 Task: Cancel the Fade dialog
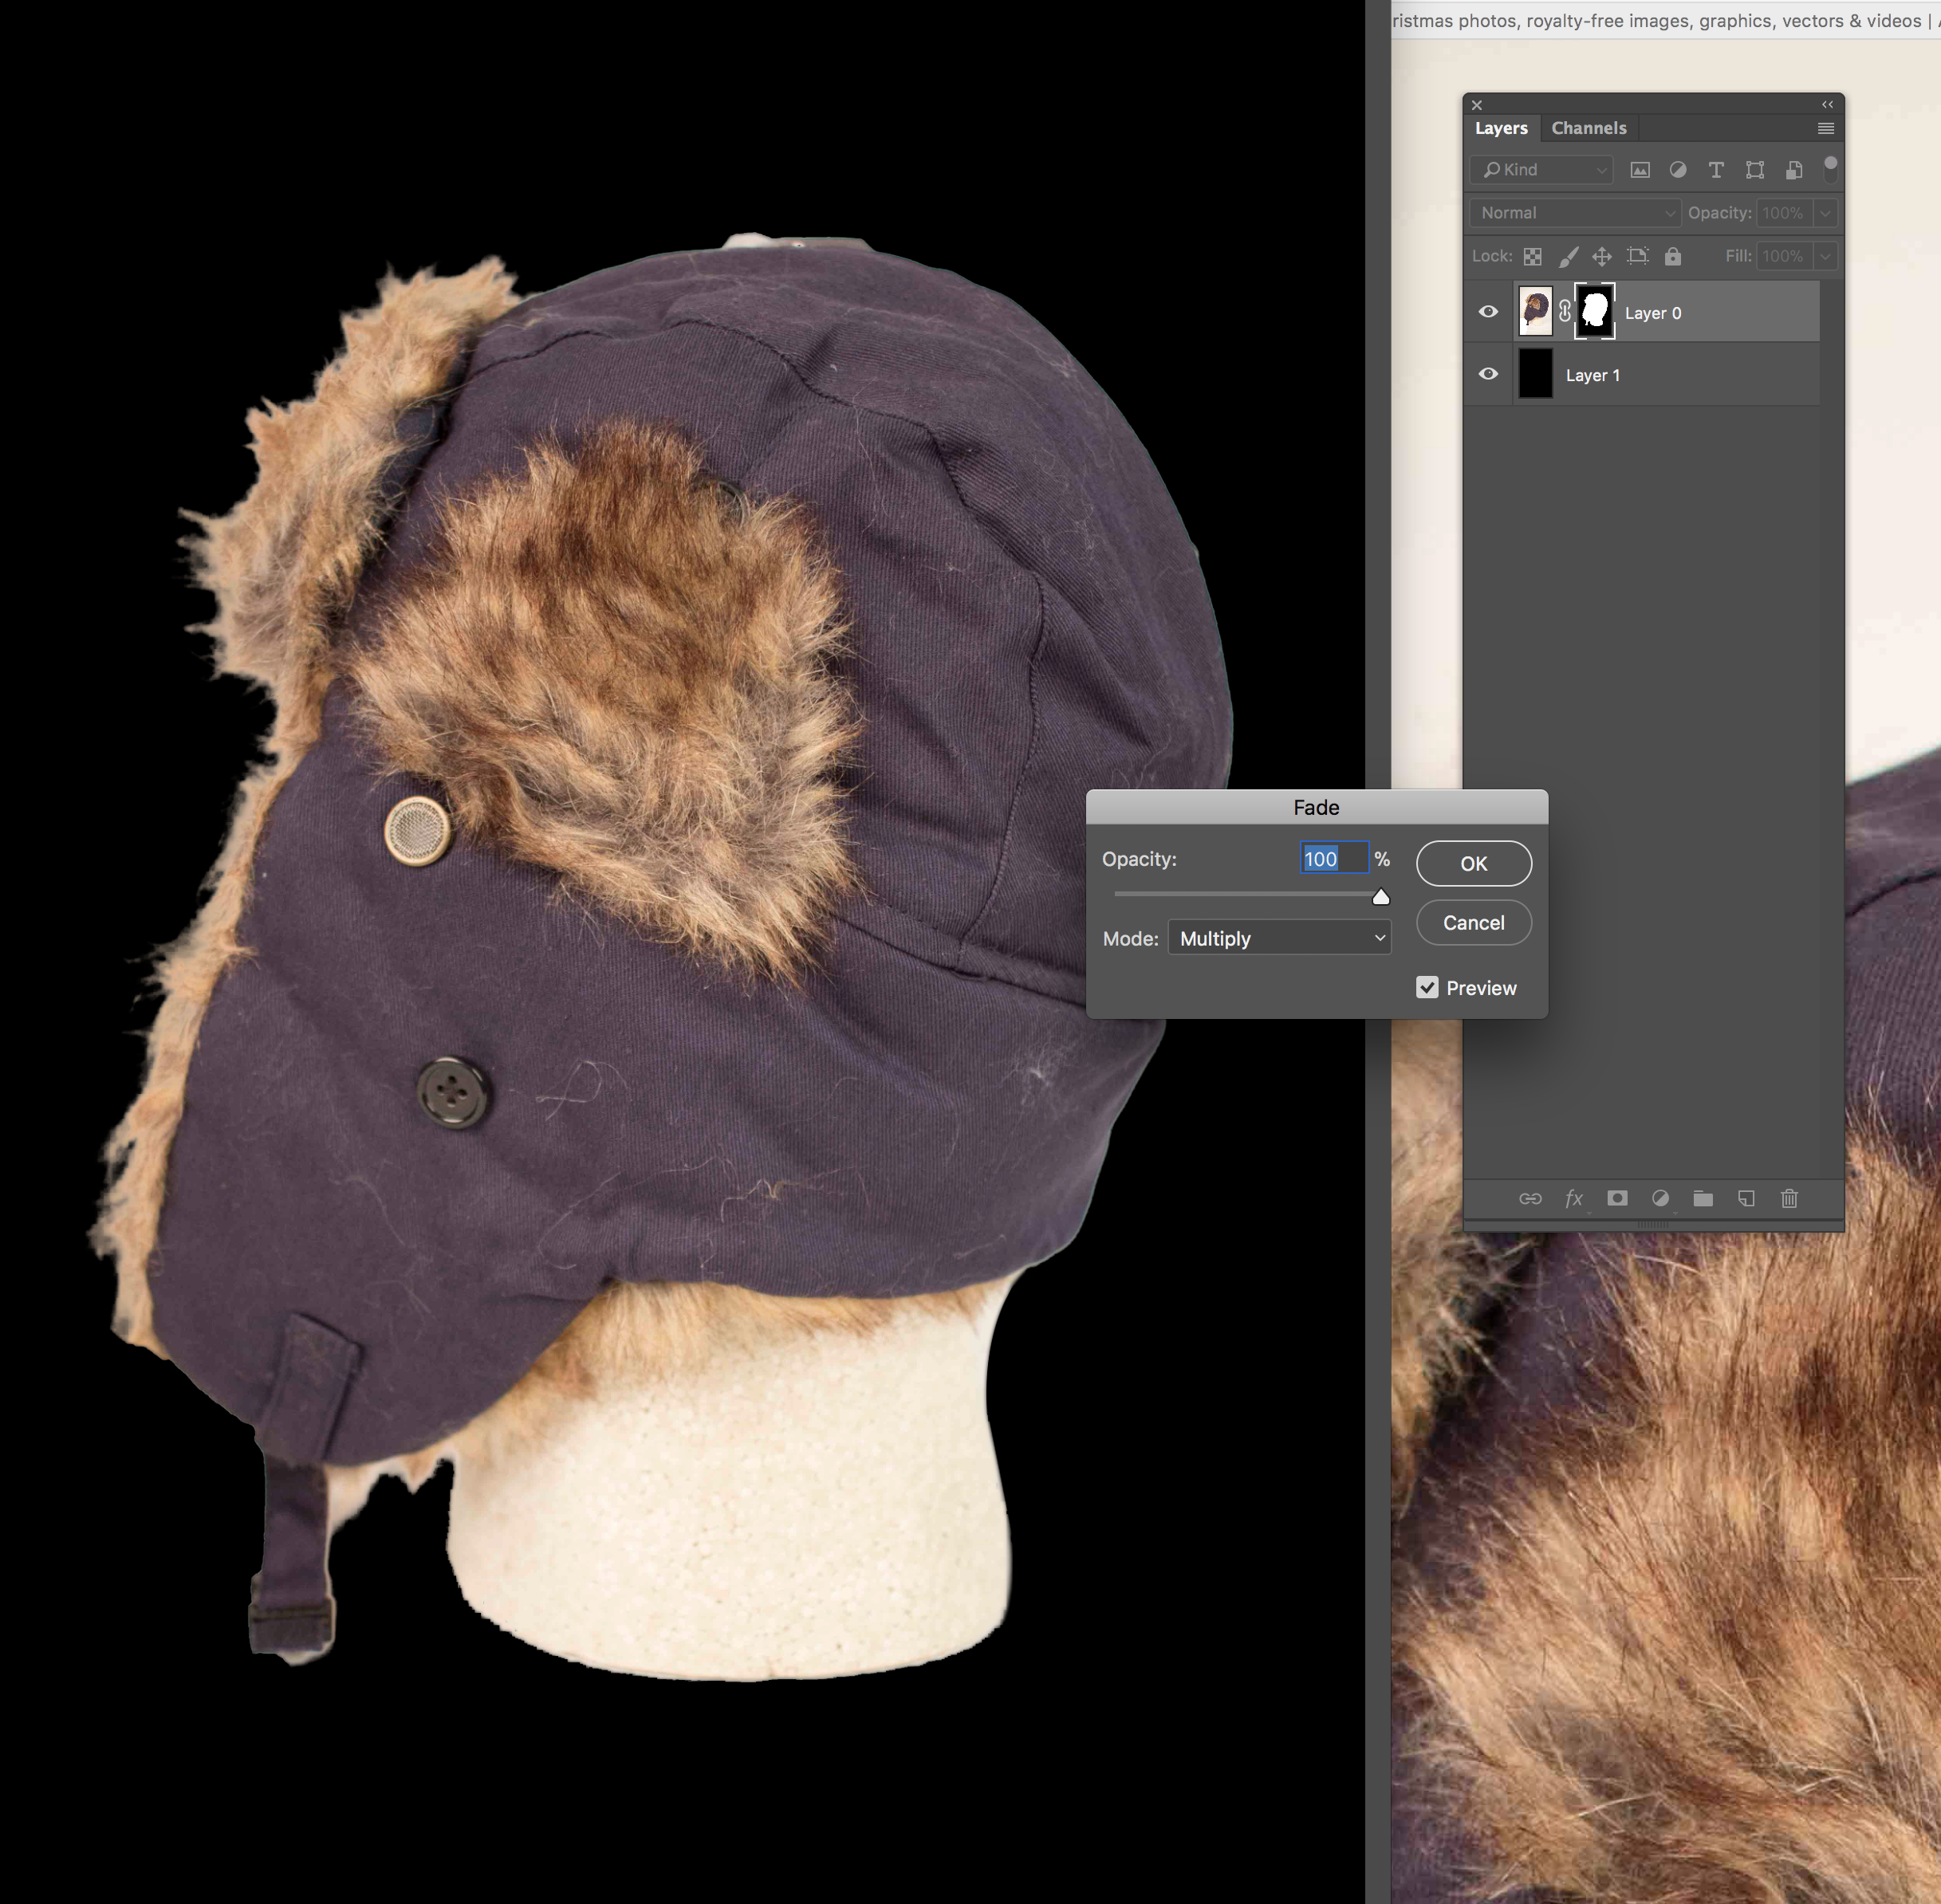click(x=1473, y=923)
